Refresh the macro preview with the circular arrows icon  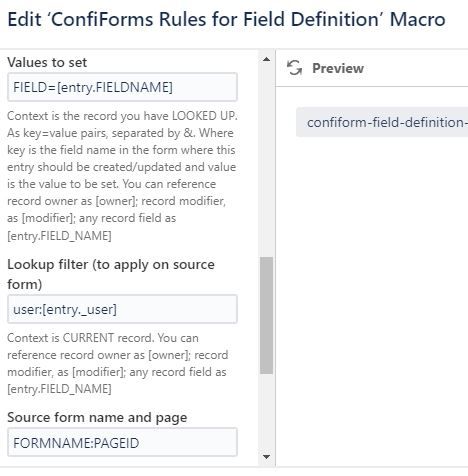294,68
